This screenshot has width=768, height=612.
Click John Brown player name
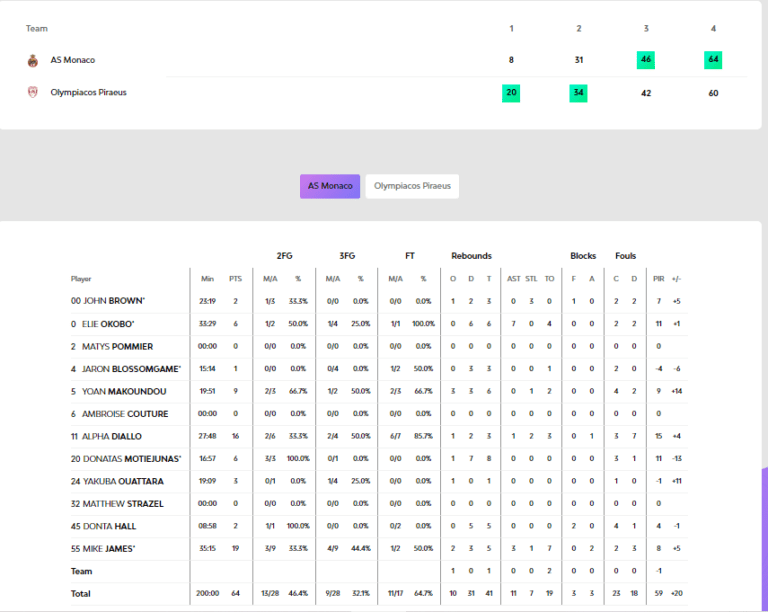click(x=114, y=301)
